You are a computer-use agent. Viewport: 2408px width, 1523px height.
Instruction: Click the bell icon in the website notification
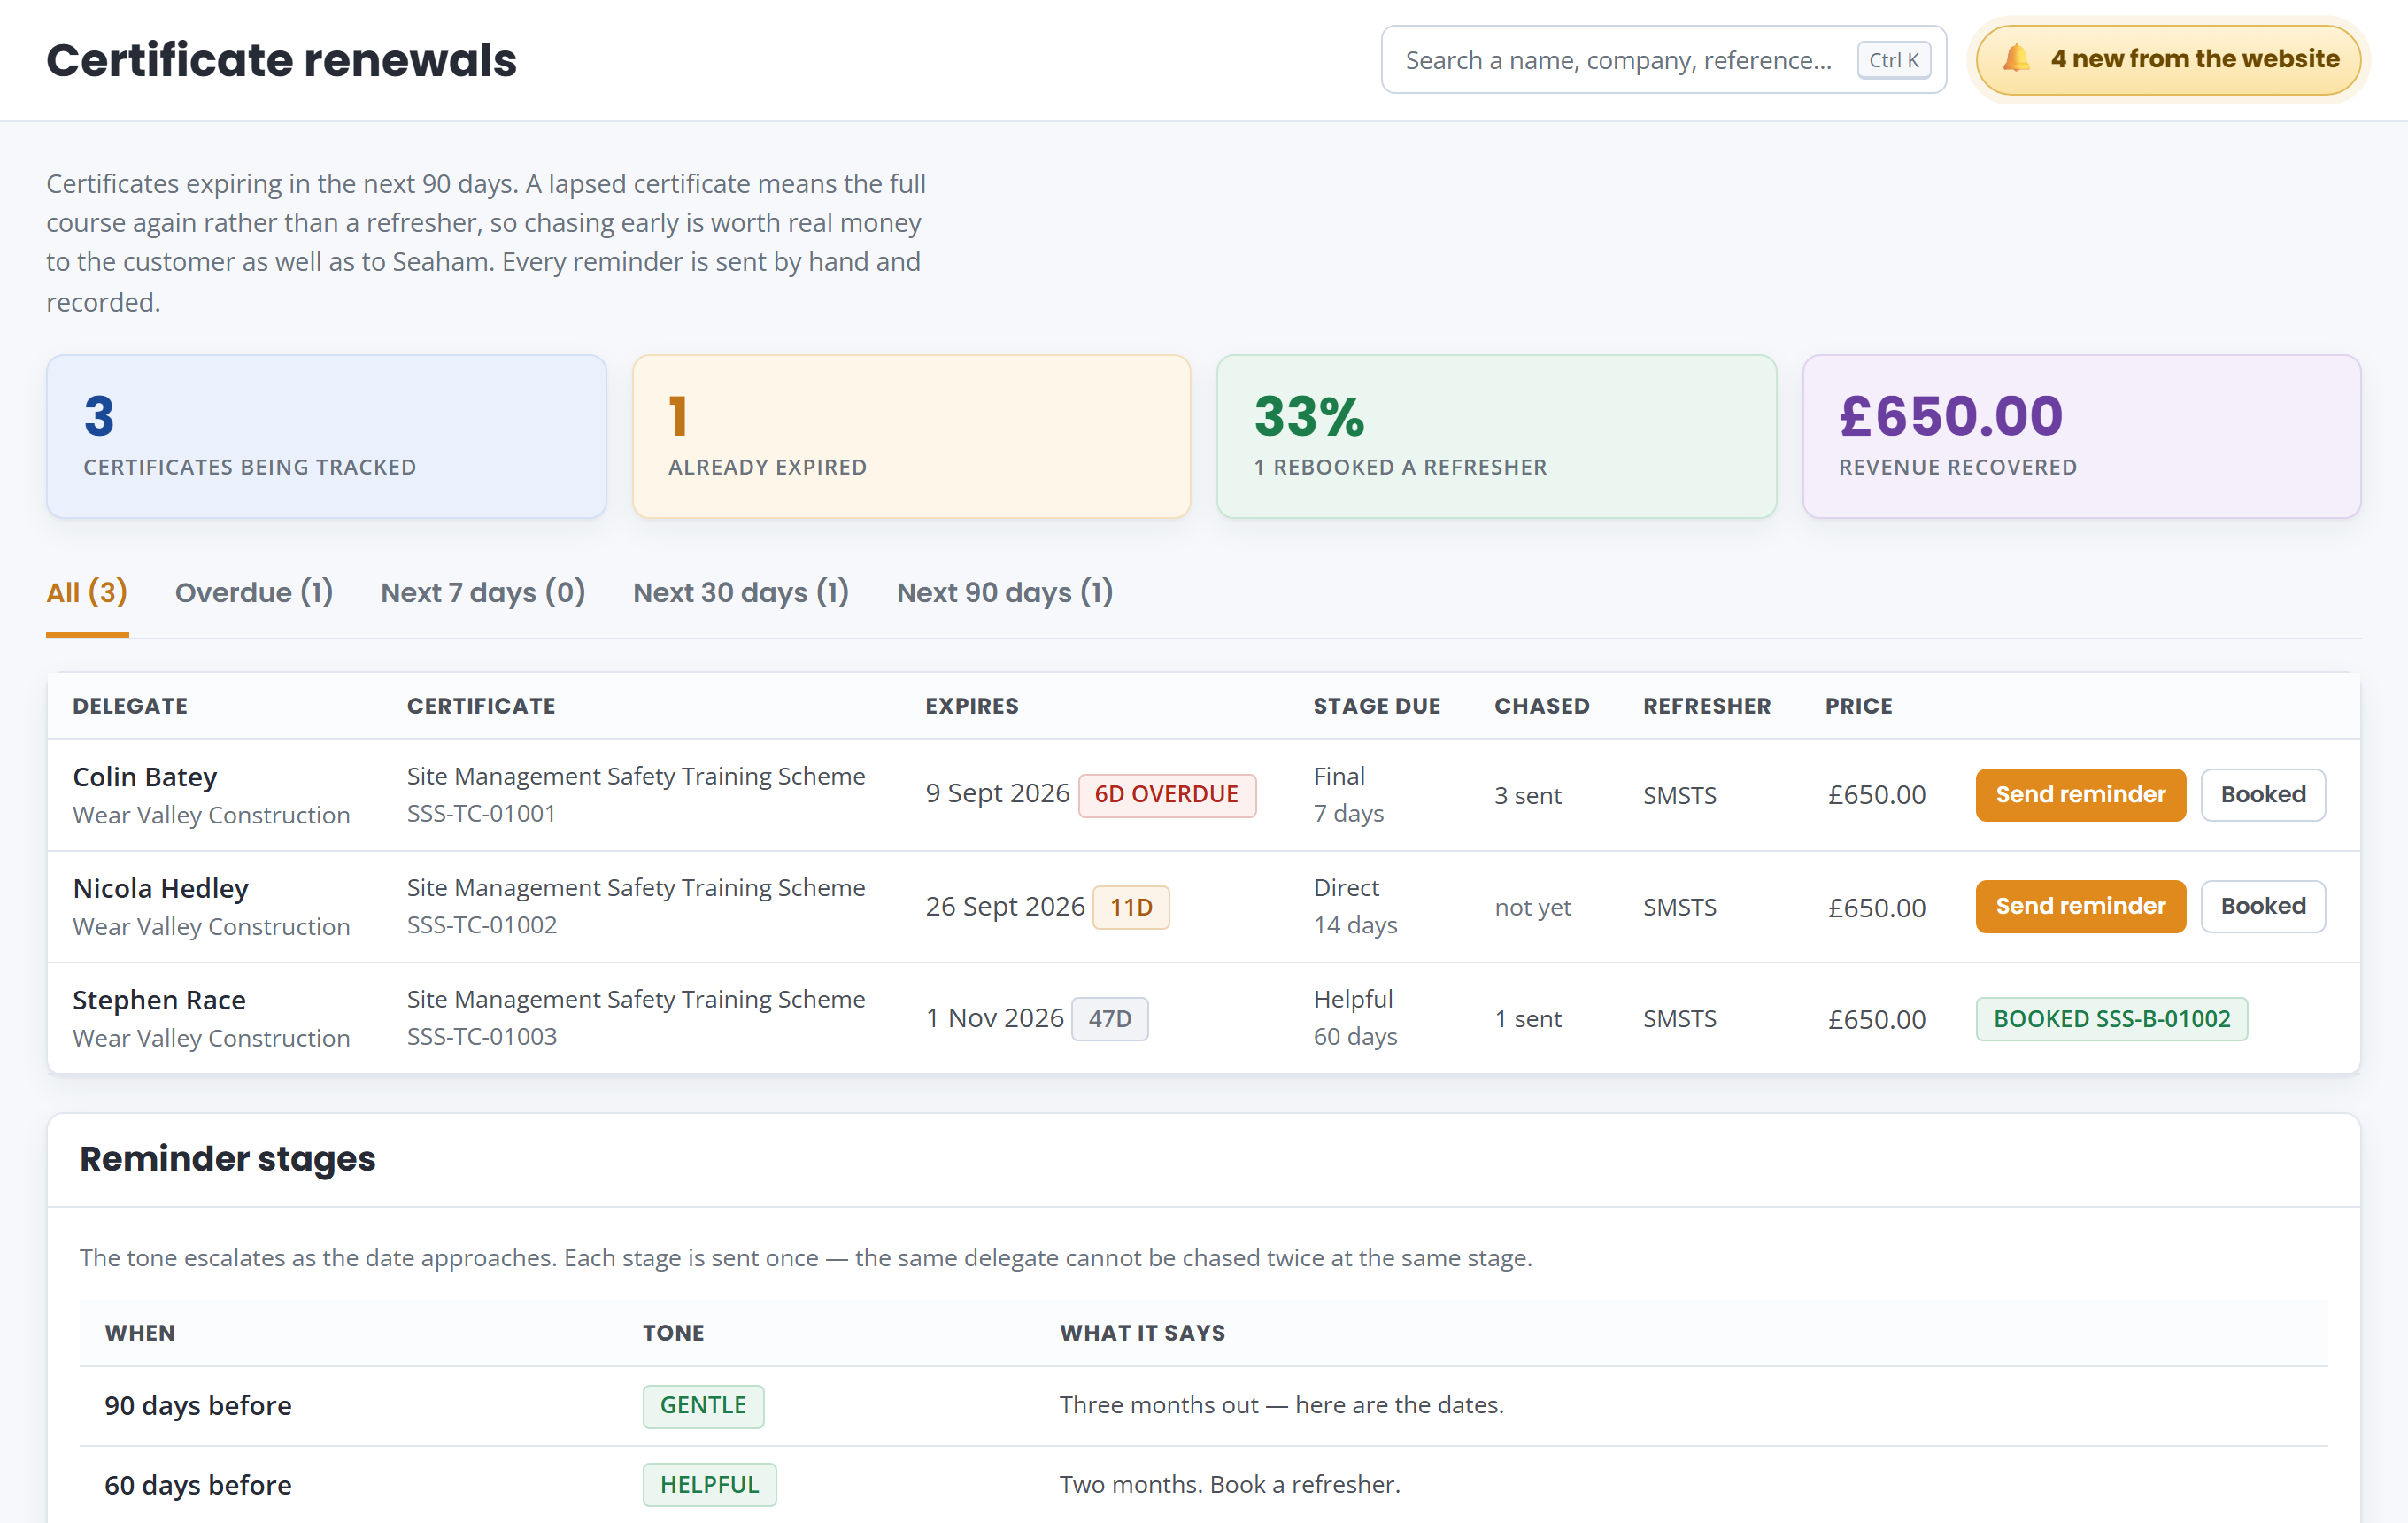(2016, 59)
